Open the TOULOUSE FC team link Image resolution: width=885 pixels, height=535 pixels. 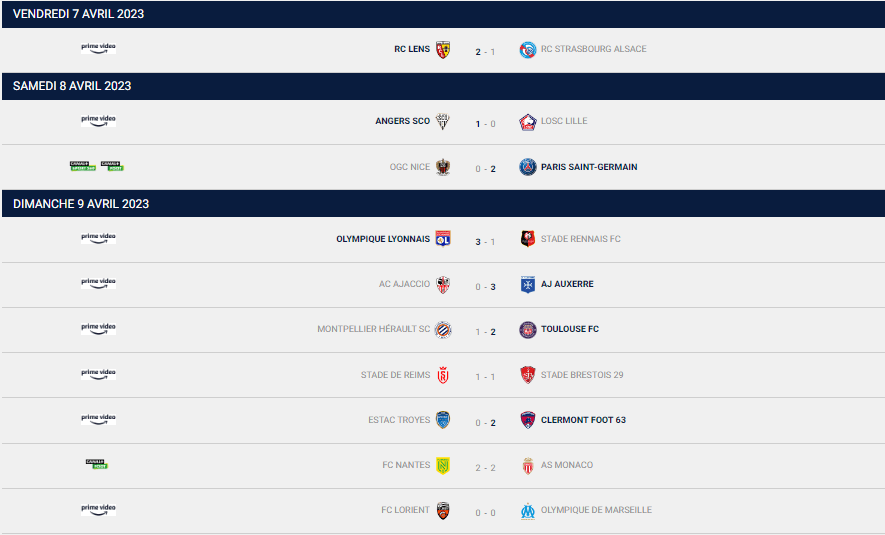pos(569,329)
